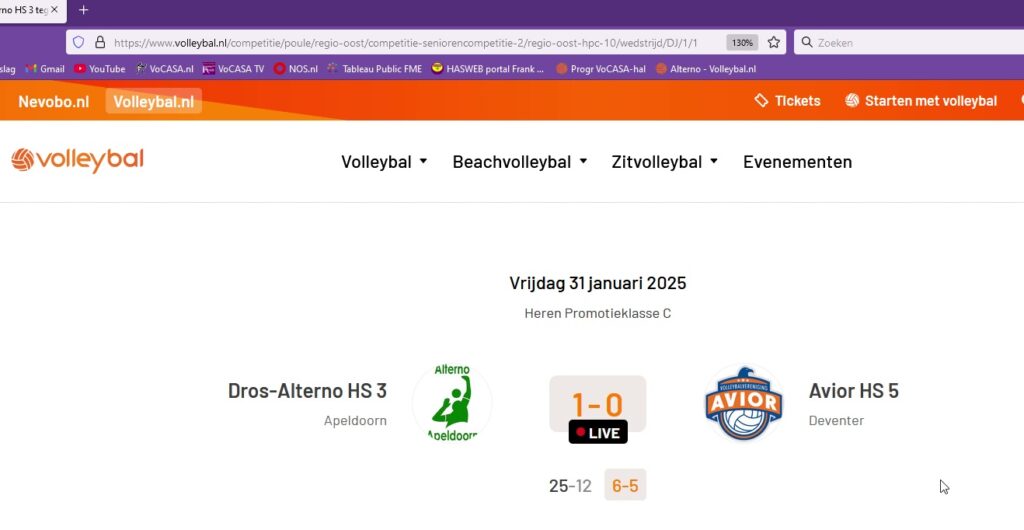Open a new browser tab
Viewport: 1024px width, 530px height.
tap(84, 10)
